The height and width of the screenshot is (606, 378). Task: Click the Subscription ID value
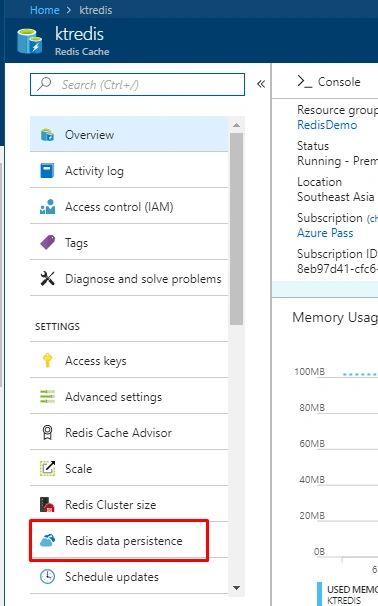pyautogui.click(x=337, y=269)
